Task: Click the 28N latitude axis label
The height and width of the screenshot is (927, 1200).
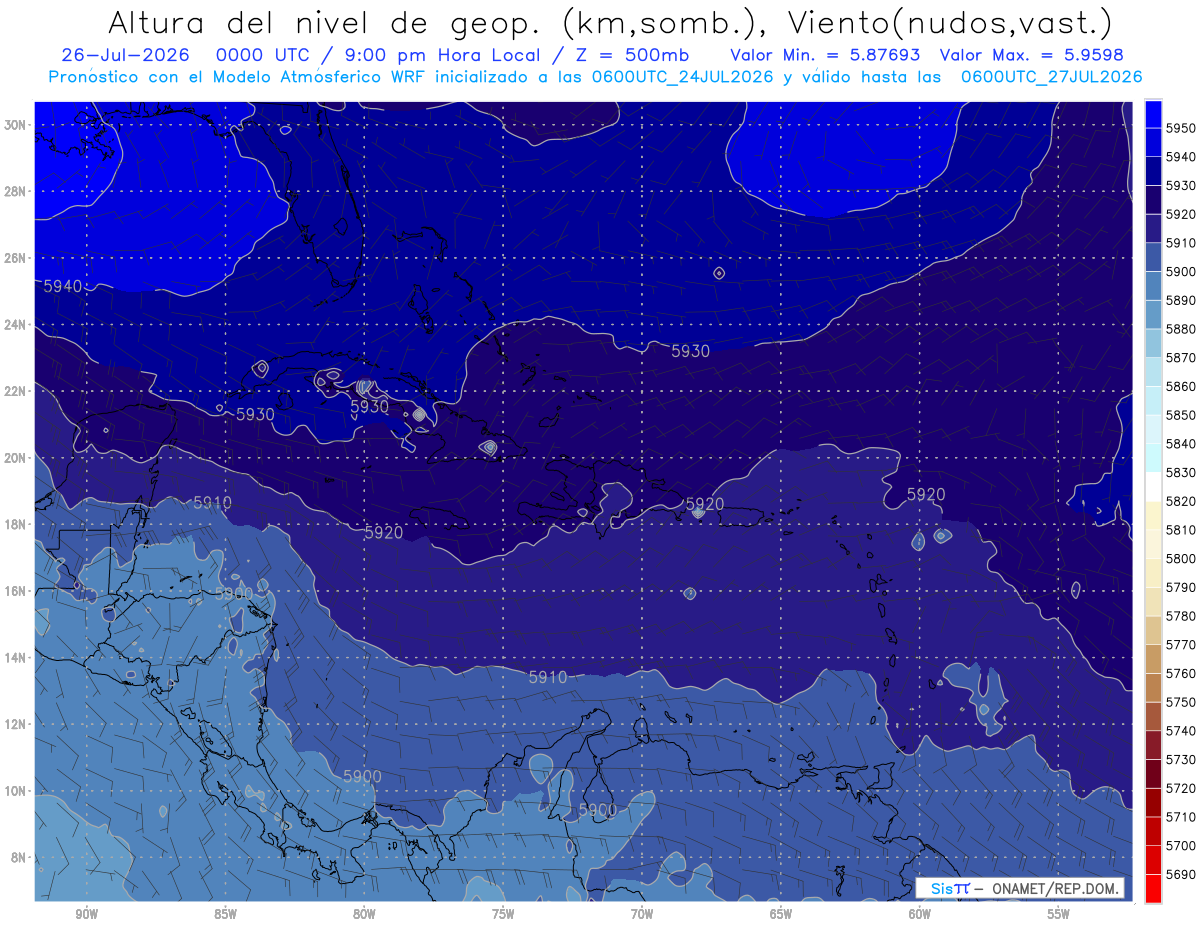Action: (x=15, y=191)
